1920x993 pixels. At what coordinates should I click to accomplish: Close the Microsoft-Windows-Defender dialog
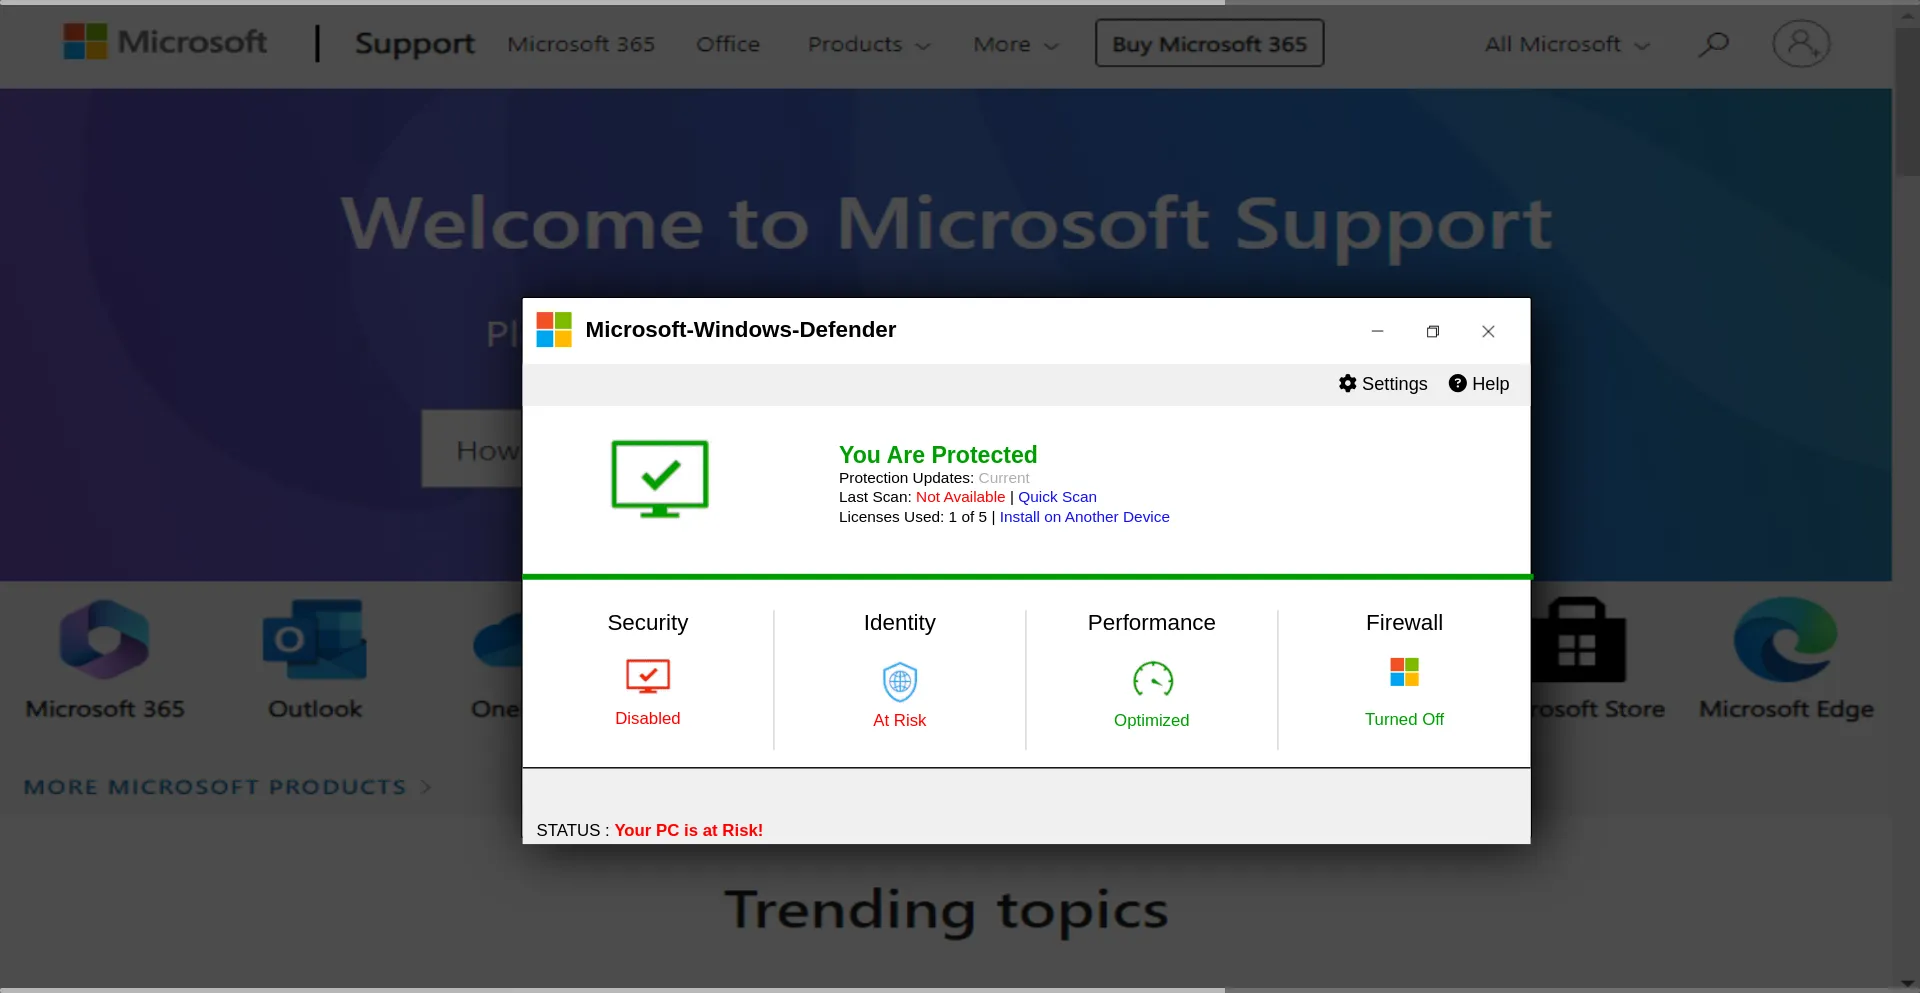(x=1488, y=331)
